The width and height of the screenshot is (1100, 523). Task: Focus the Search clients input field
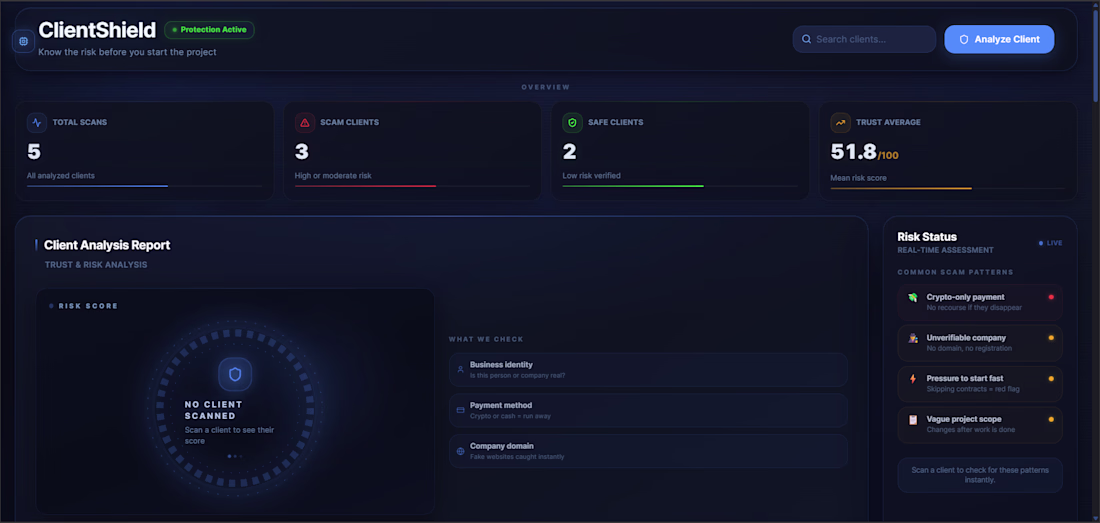[x=864, y=39]
